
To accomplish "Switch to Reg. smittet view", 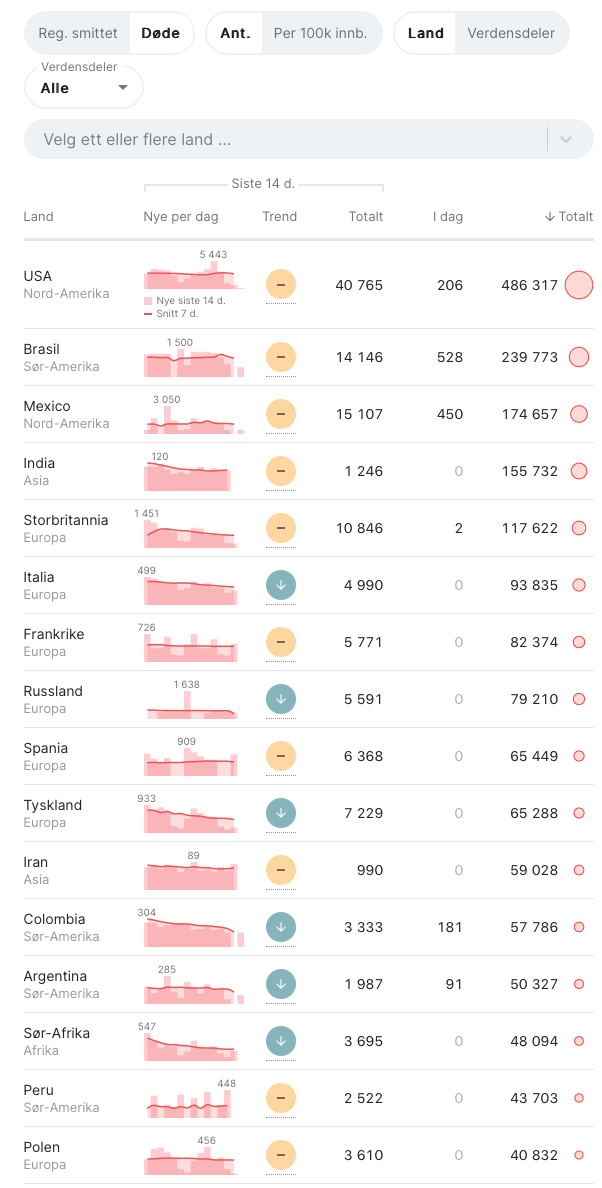I will (x=77, y=33).
